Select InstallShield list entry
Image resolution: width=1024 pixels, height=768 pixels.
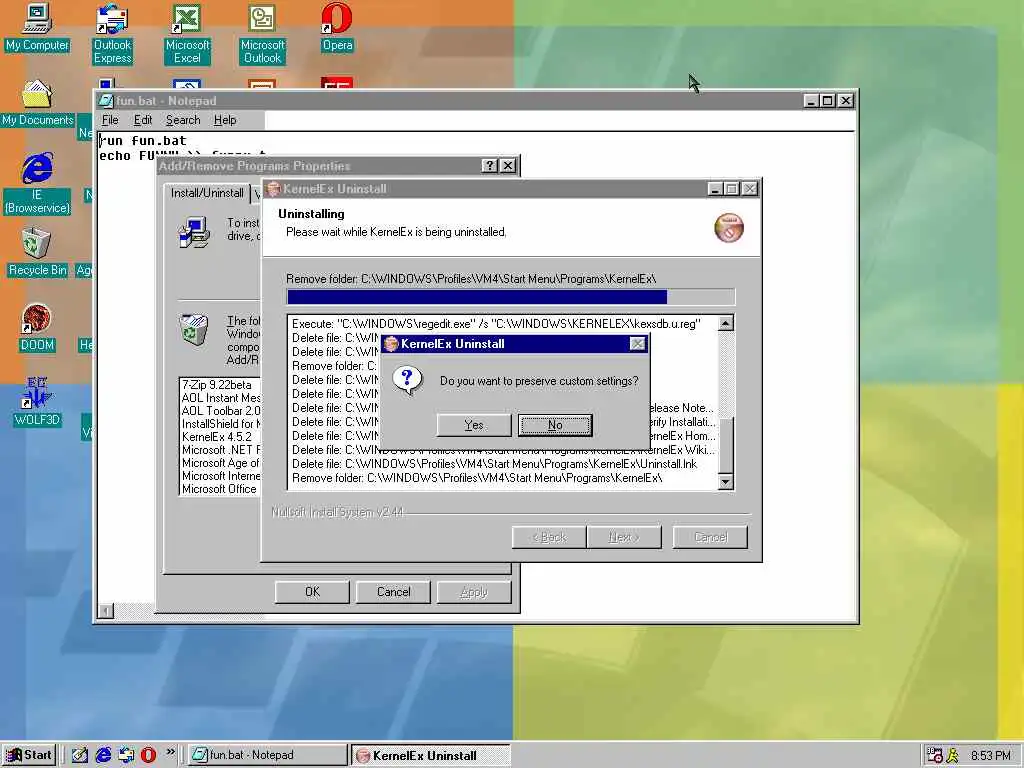click(220, 424)
